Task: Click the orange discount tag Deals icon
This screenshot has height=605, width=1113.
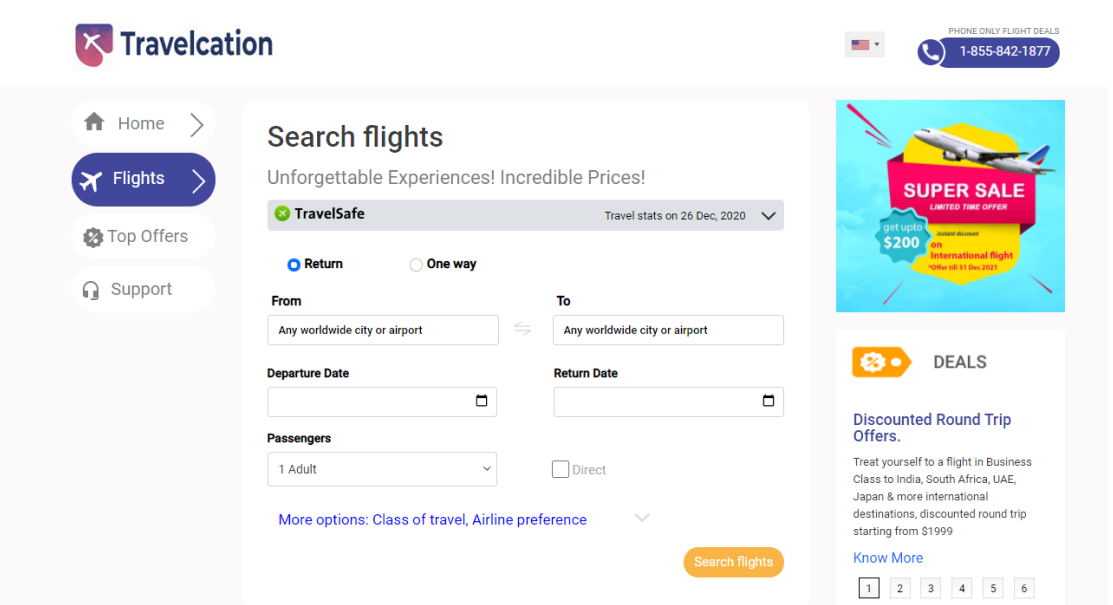Action: coord(880,362)
